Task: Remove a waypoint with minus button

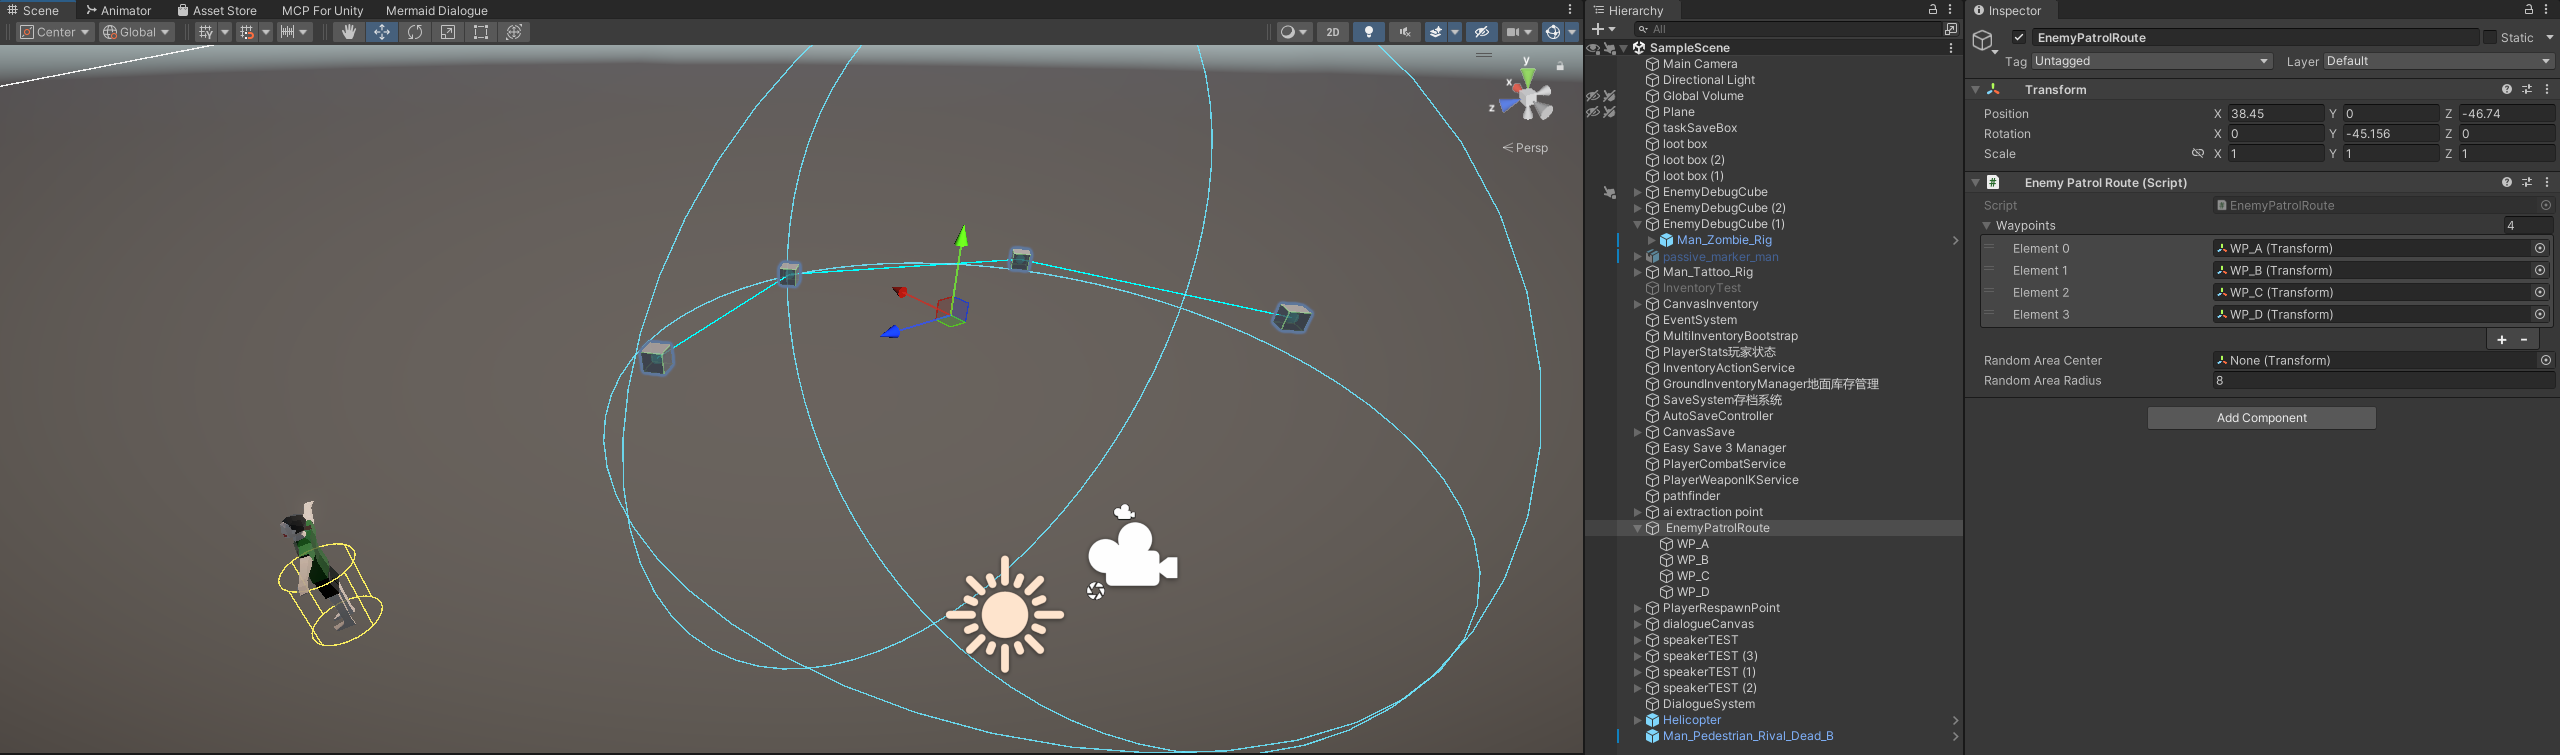Action: 2524,339
